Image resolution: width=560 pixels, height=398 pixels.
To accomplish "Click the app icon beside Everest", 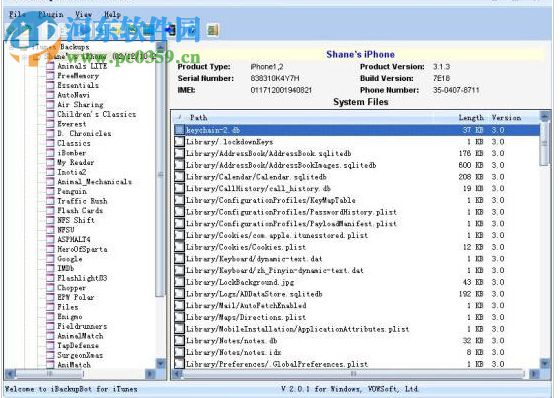I will 51,124.
